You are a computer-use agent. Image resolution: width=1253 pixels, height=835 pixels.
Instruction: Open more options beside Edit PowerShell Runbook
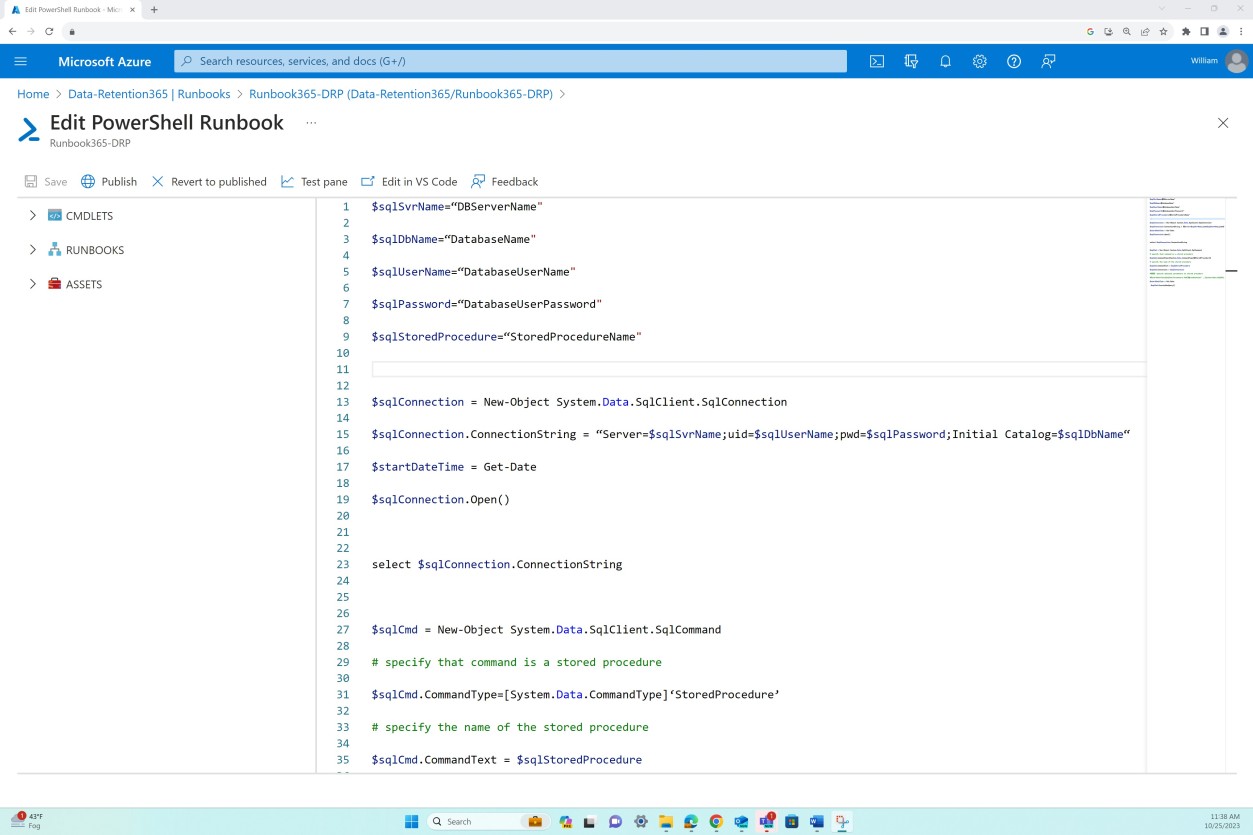310,122
